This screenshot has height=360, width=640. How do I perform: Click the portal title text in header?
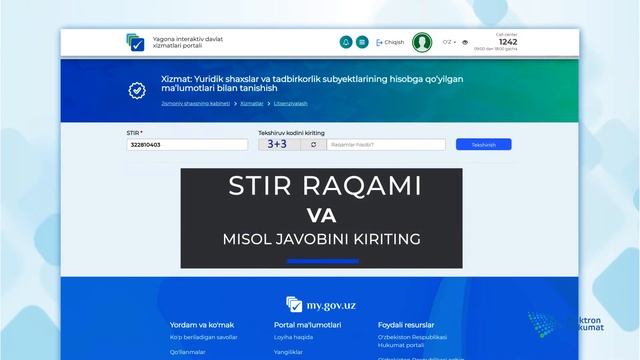click(188, 42)
